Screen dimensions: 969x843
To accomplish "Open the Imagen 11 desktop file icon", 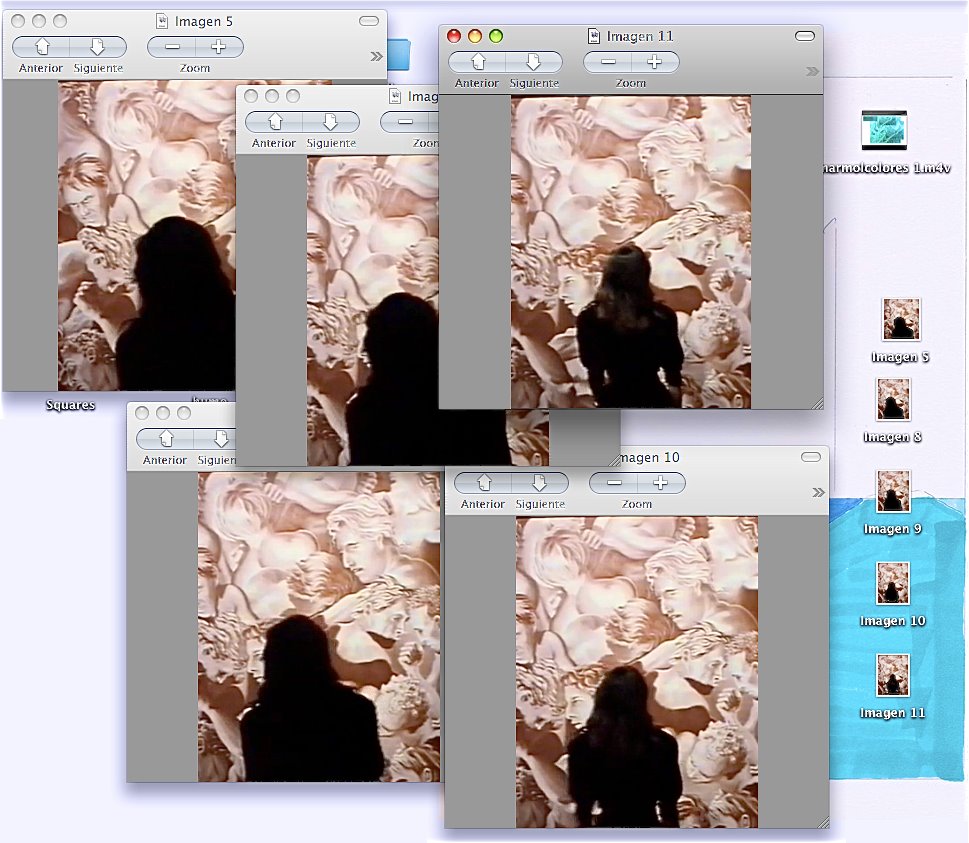I will 892,675.
